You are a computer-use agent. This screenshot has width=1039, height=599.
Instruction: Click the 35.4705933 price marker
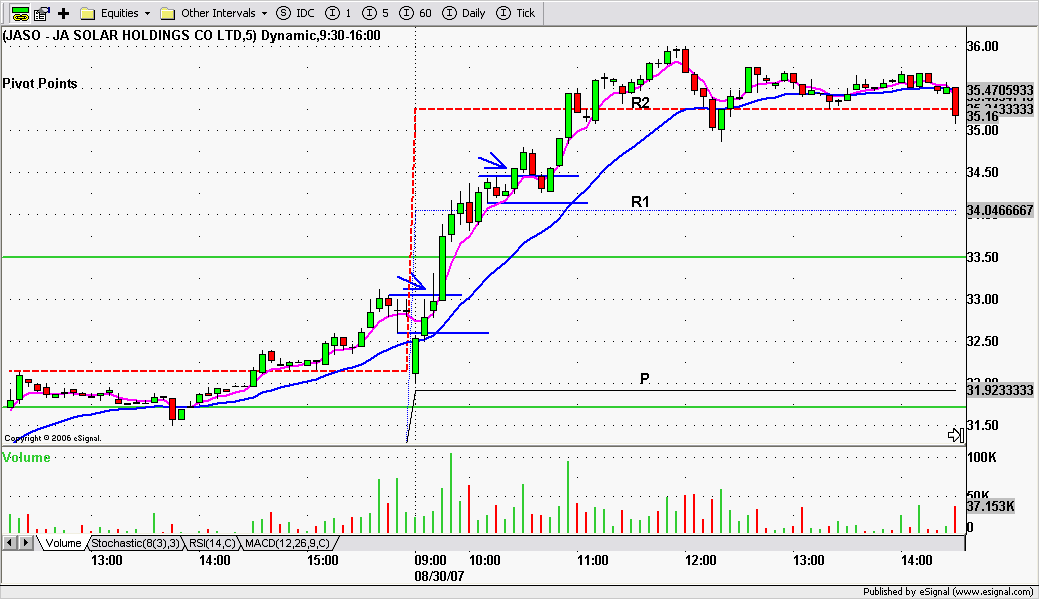coord(999,90)
